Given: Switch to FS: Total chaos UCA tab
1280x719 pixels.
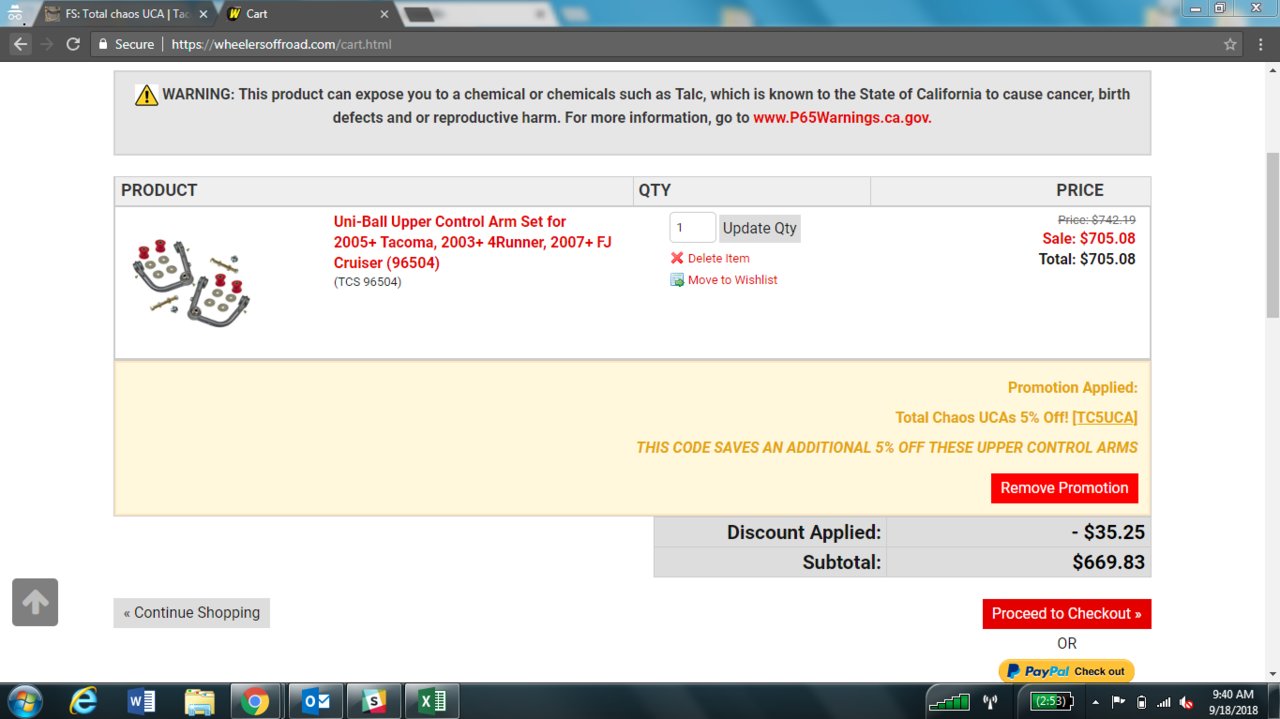Looking at the screenshot, I should (125, 14).
